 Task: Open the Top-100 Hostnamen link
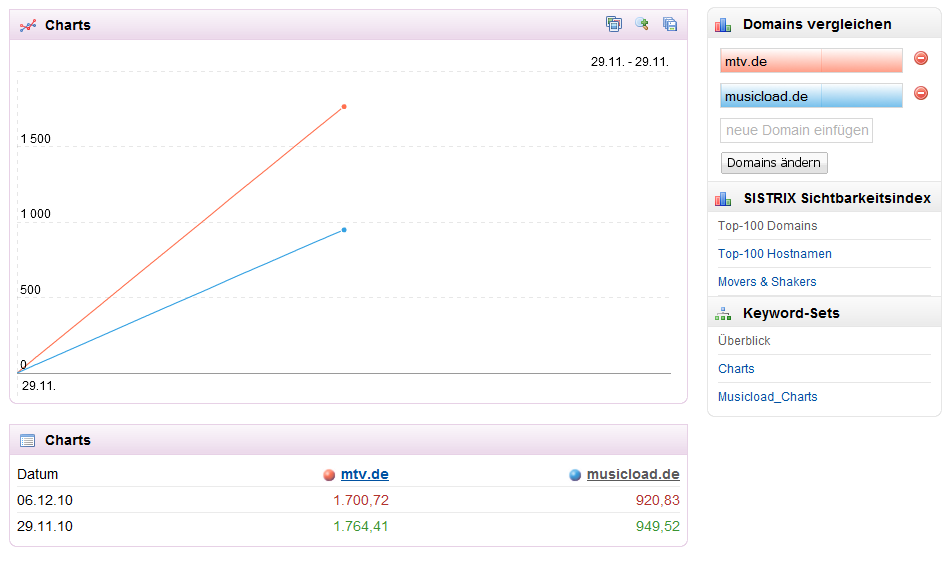pos(775,254)
